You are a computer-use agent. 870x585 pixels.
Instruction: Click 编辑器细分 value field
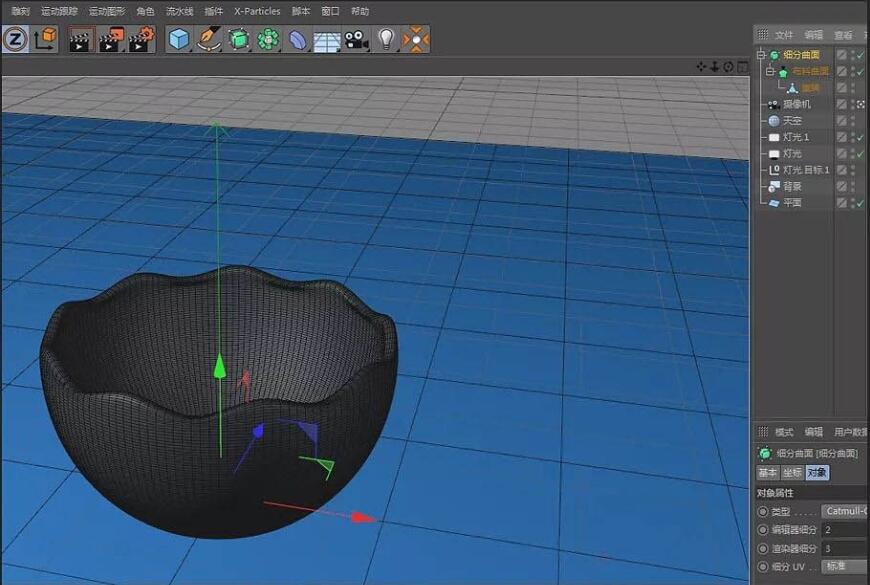(x=844, y=530)
